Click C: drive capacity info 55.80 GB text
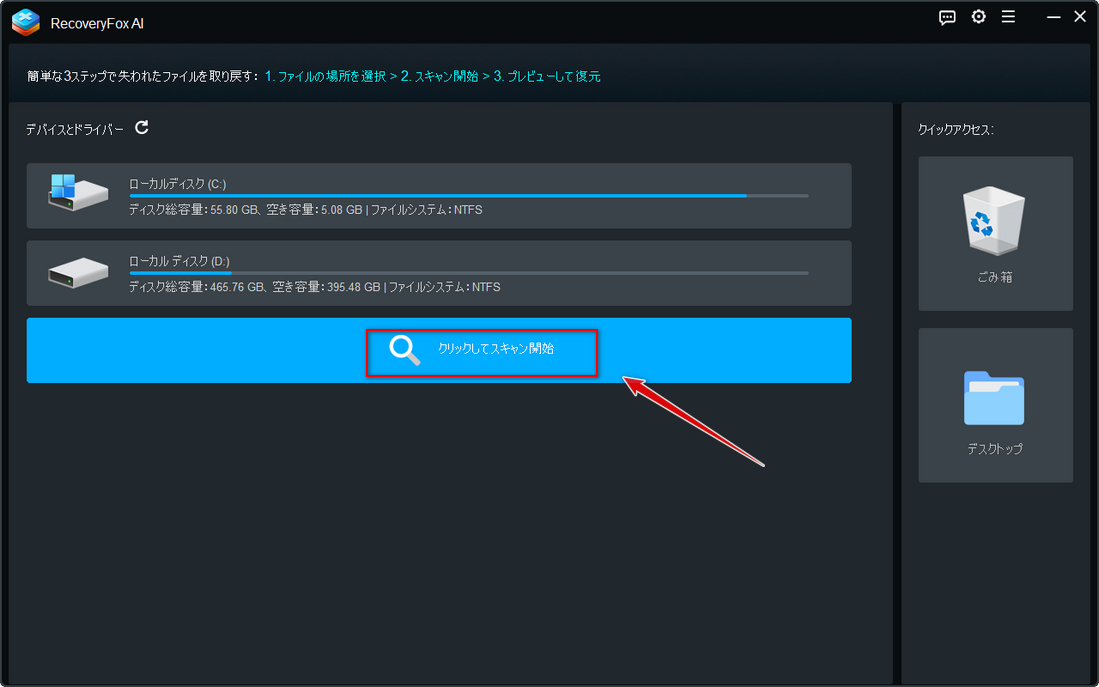This screenshot has width=1099, height=687. [x=306, y=210]
